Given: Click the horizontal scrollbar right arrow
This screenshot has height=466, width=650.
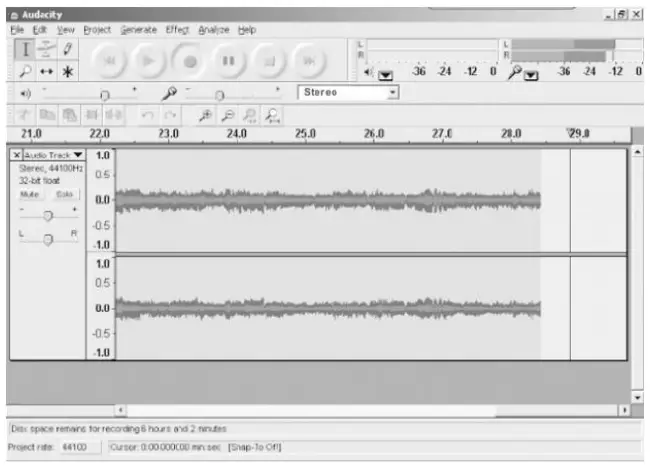Looking at the screenshot, I should (x=624, y=410).
